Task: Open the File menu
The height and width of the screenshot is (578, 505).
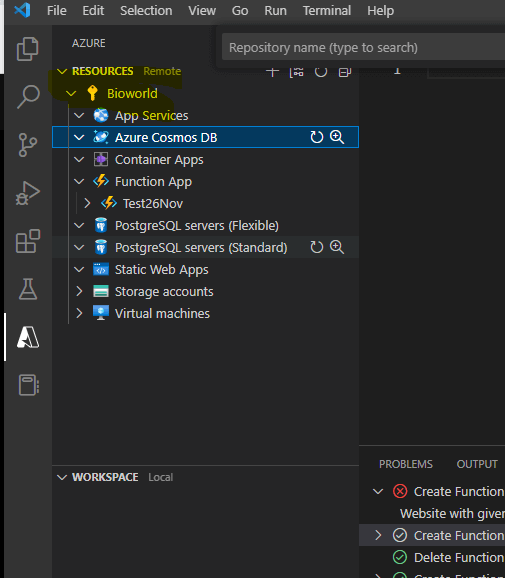Action: [57, 11]
